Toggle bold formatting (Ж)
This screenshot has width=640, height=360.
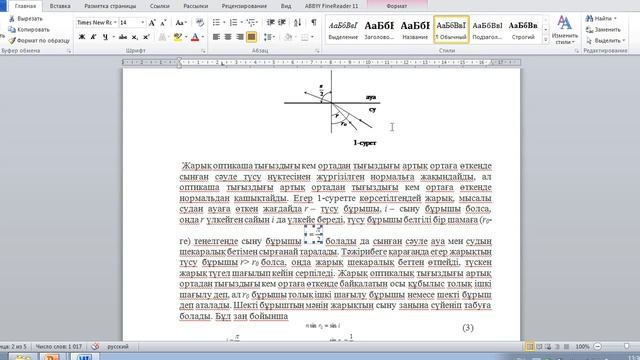(x=82, y=37)
